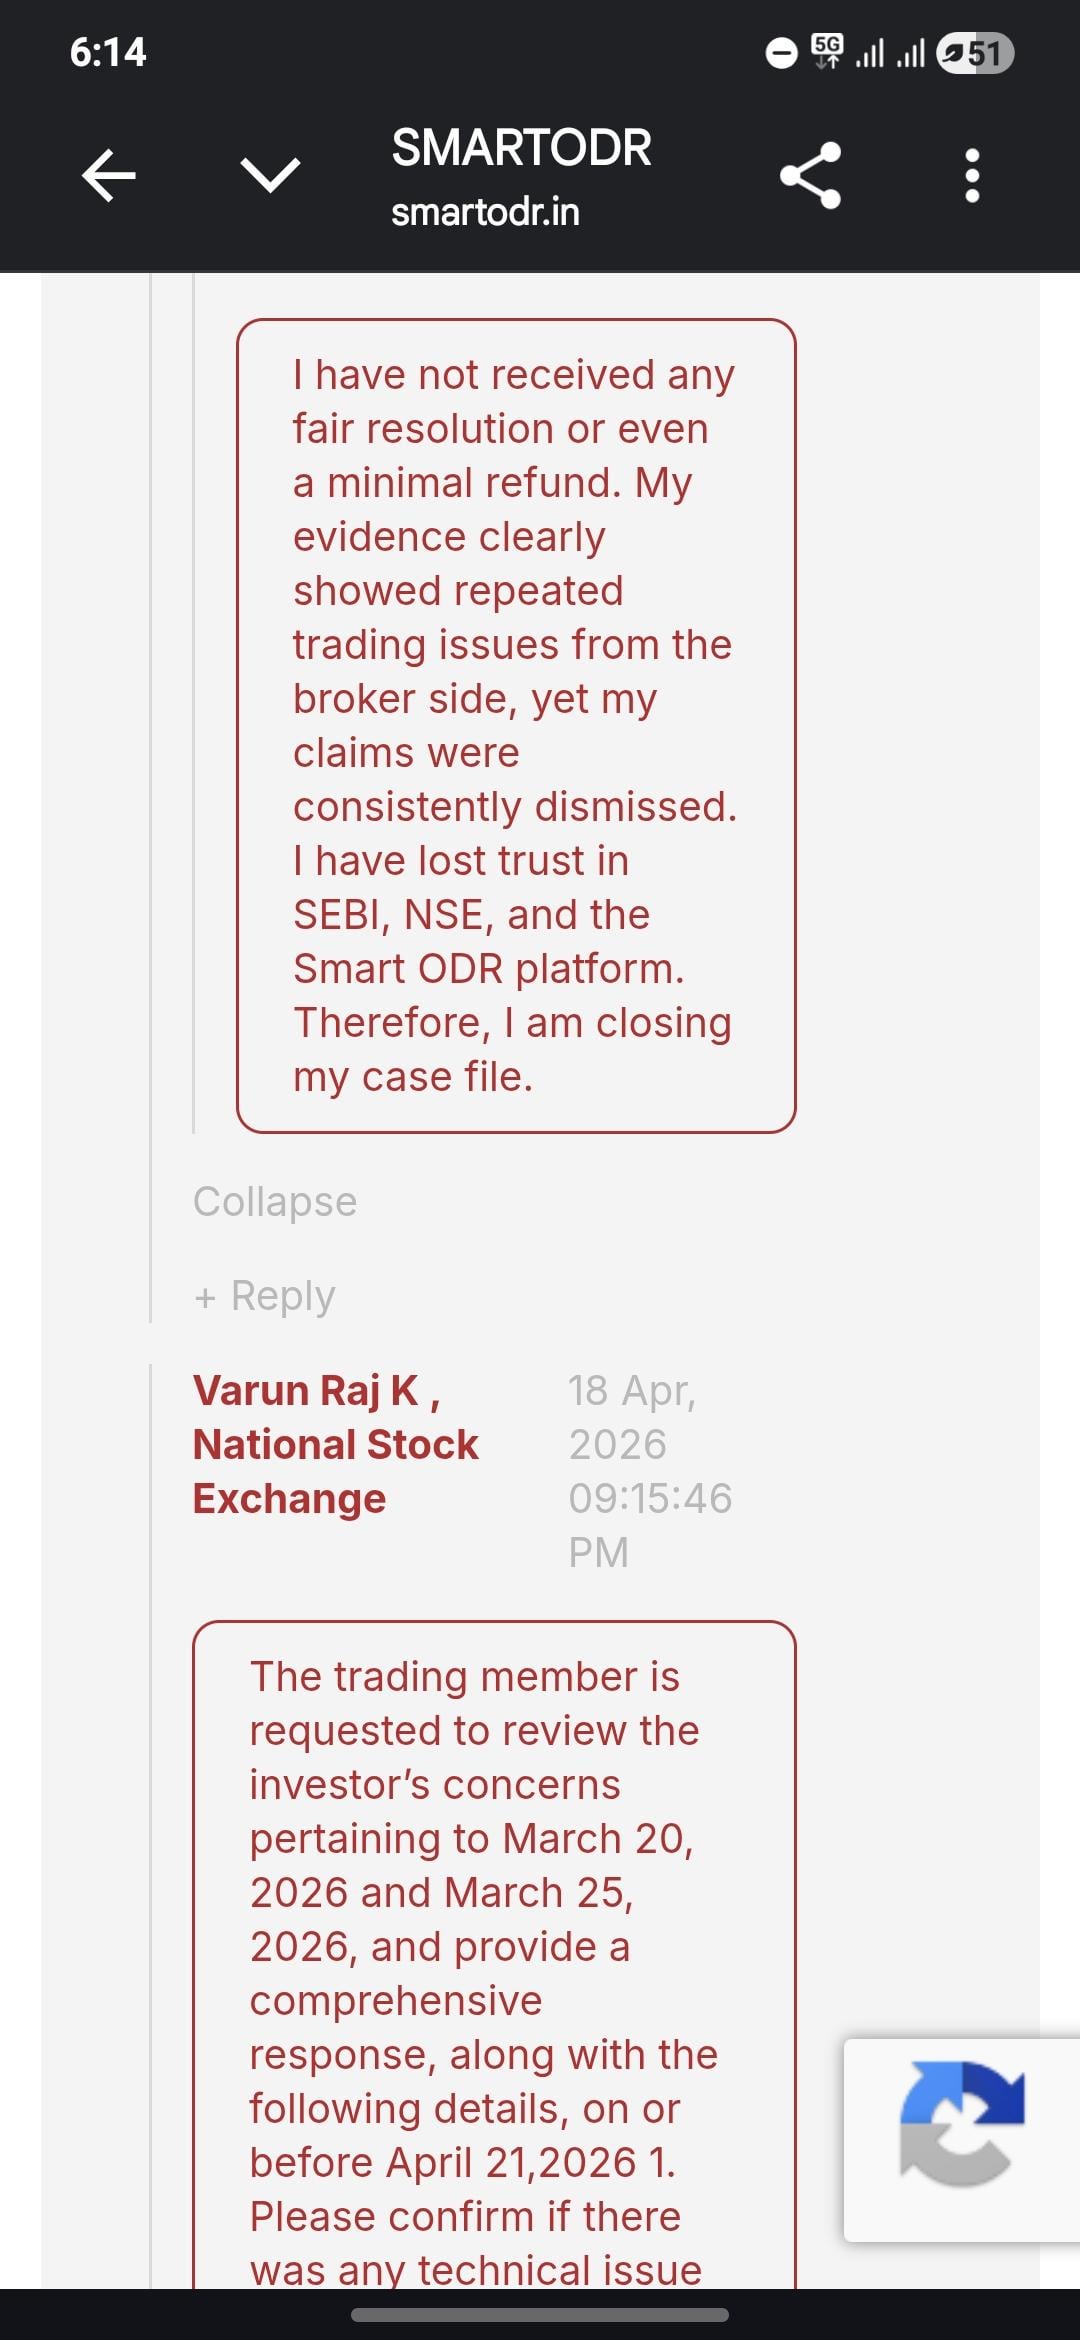1080x2340 pixels.
Task: Open the three-dot overflow menu
Action: (972, 176)
